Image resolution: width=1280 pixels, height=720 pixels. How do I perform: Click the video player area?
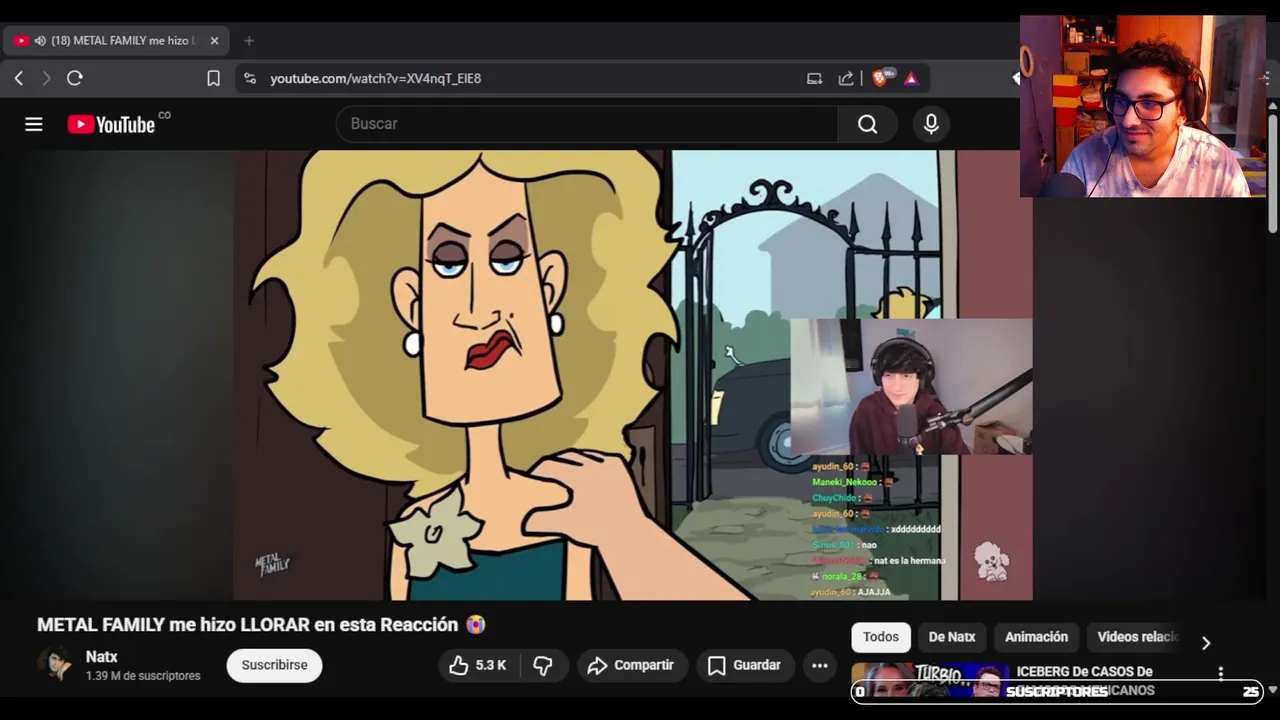(x=633, y=375)
